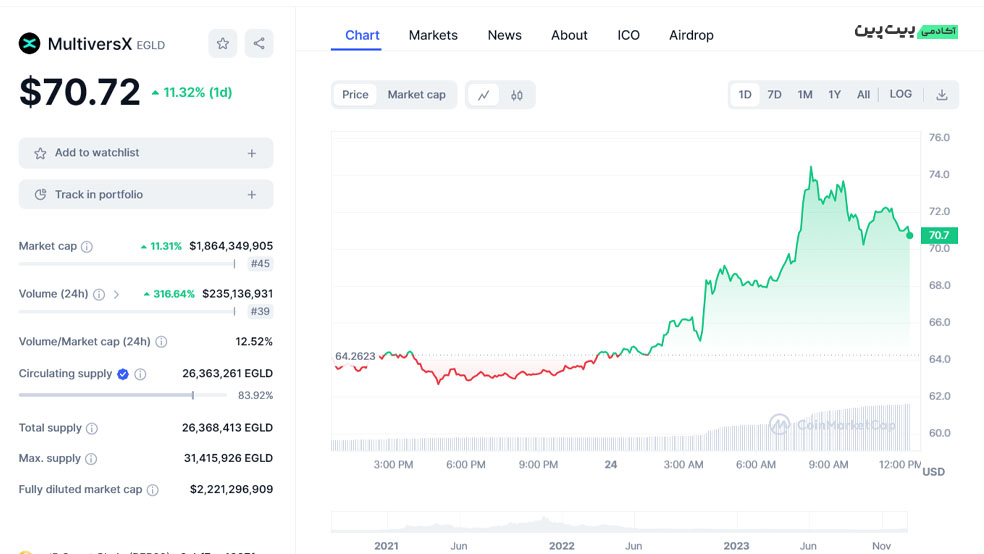
Task: Click info icon beside Fully diluted market cap
Action: [x=153, y=490]
